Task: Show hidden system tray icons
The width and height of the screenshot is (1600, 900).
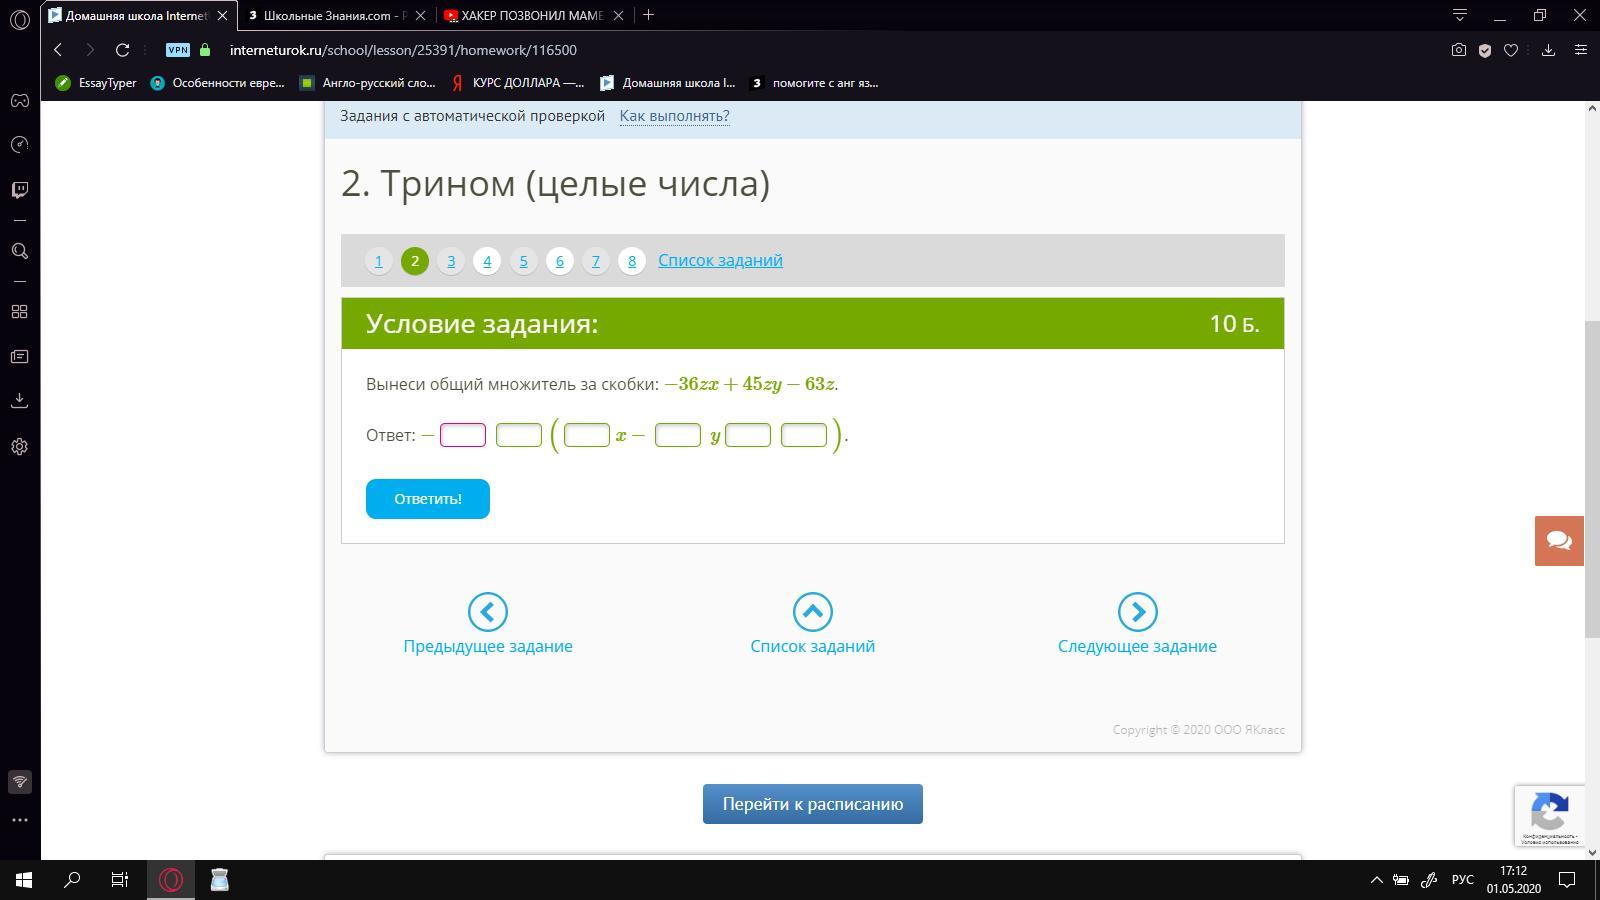Action: (1376, 880)
